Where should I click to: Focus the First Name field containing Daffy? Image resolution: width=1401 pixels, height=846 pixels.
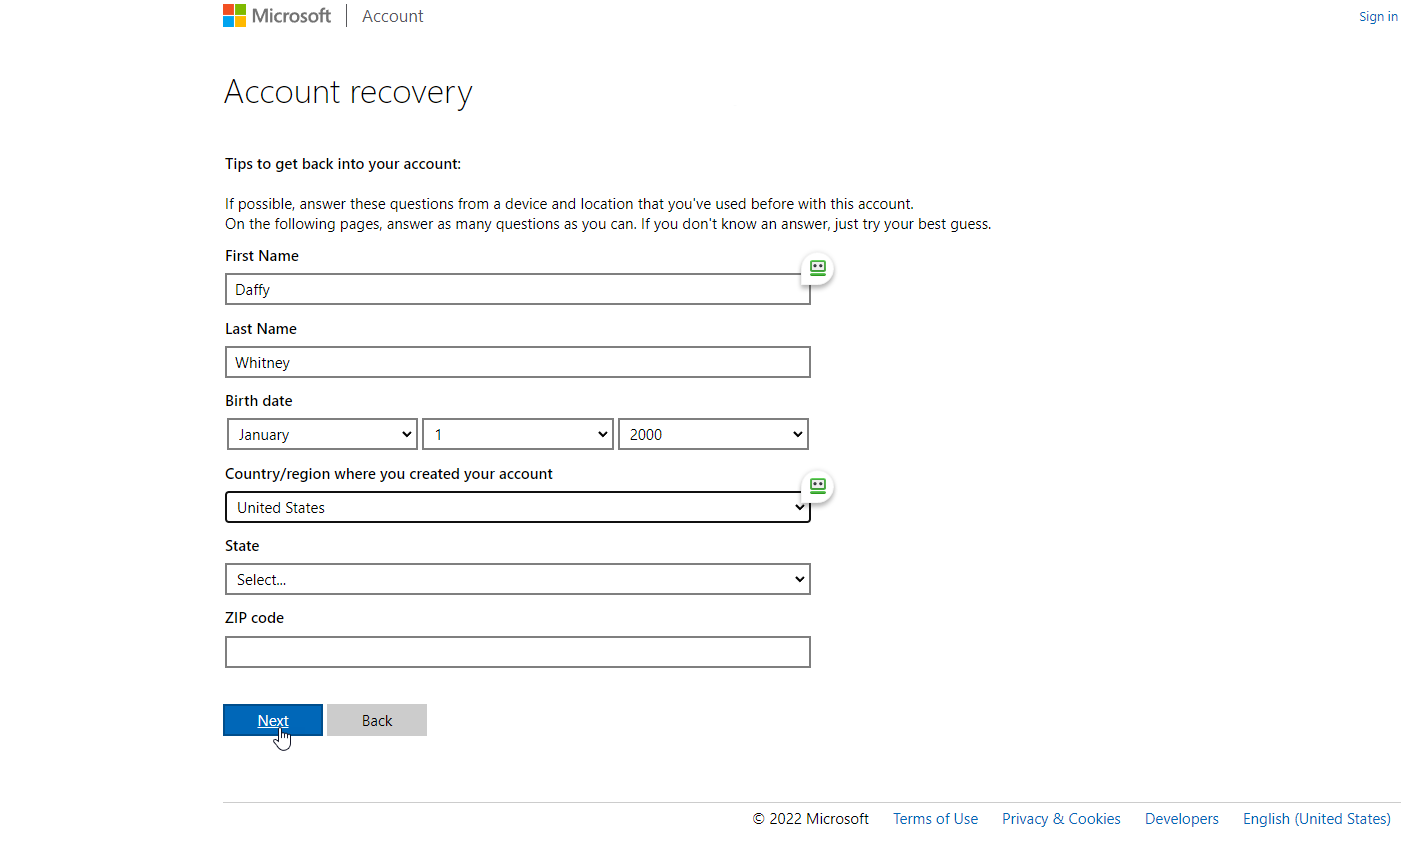(x=518, y=289)
